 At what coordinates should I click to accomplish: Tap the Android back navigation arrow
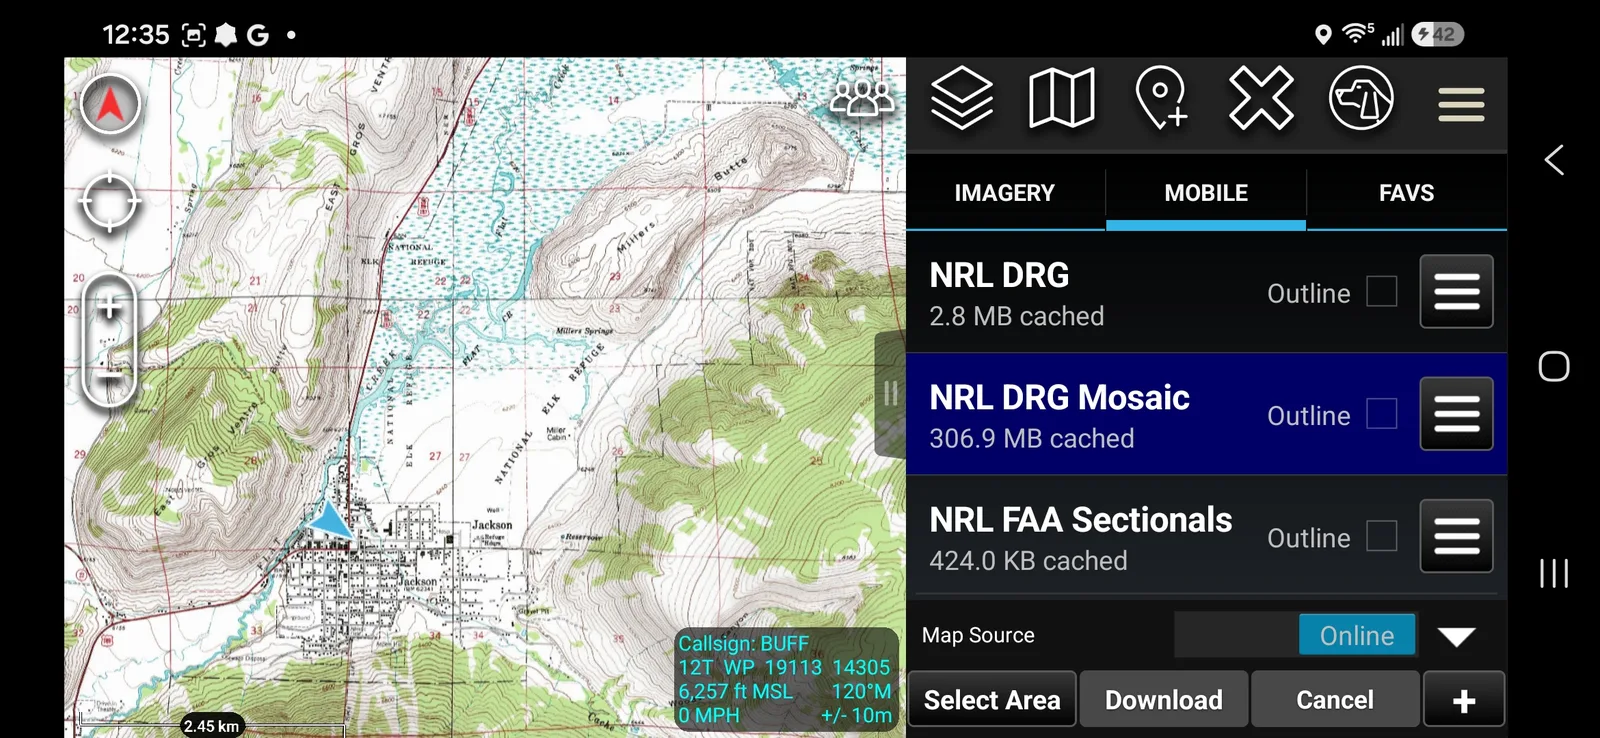[1554, 160]
